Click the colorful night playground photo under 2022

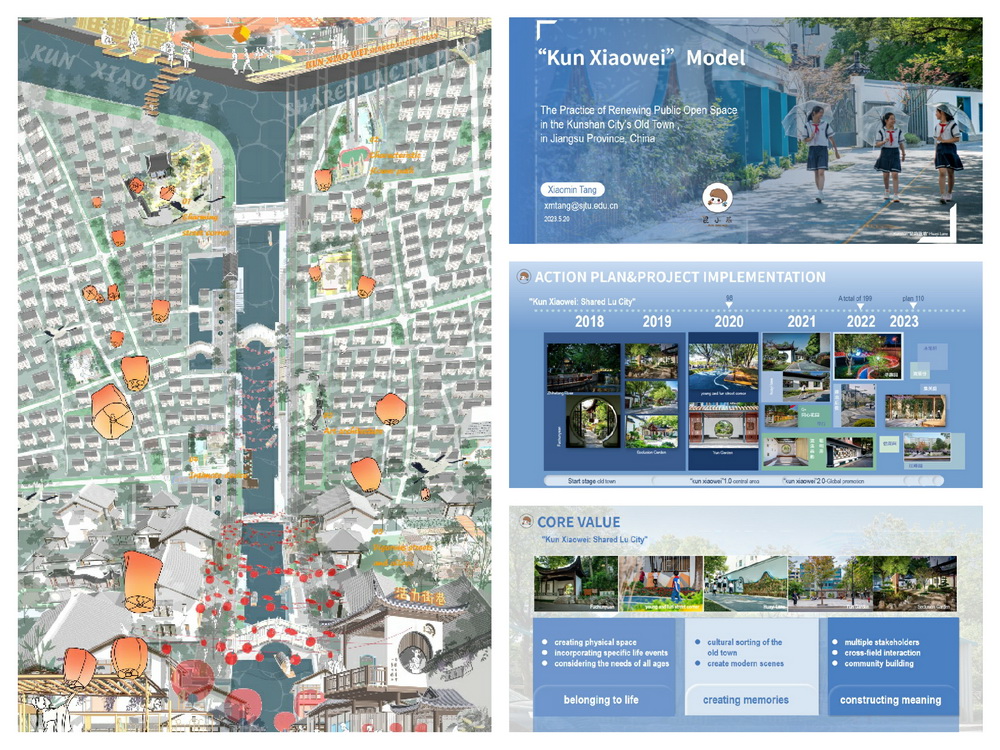coord(867,356)
